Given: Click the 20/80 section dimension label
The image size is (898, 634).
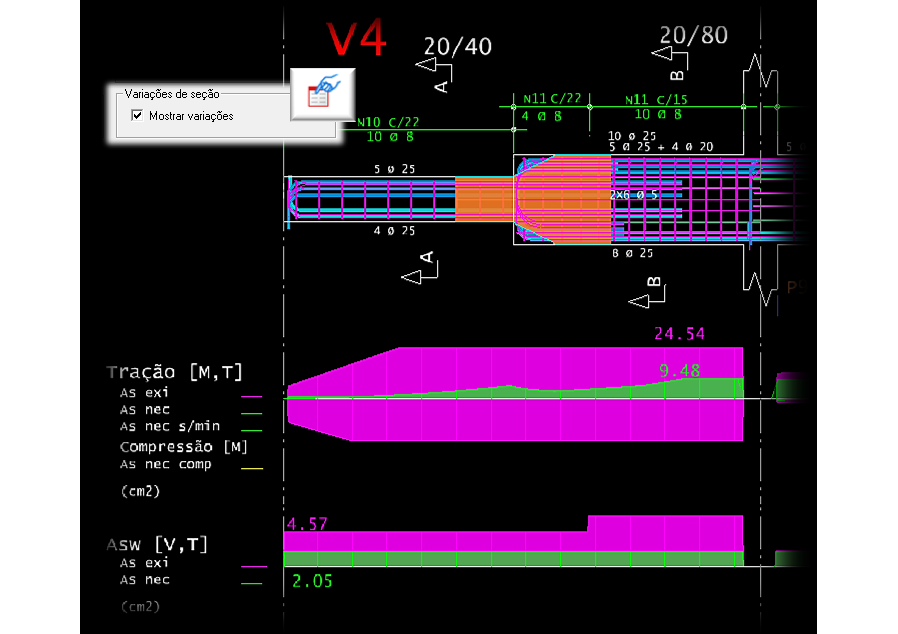Looking at the screenshot, I should tap(693, 36).
